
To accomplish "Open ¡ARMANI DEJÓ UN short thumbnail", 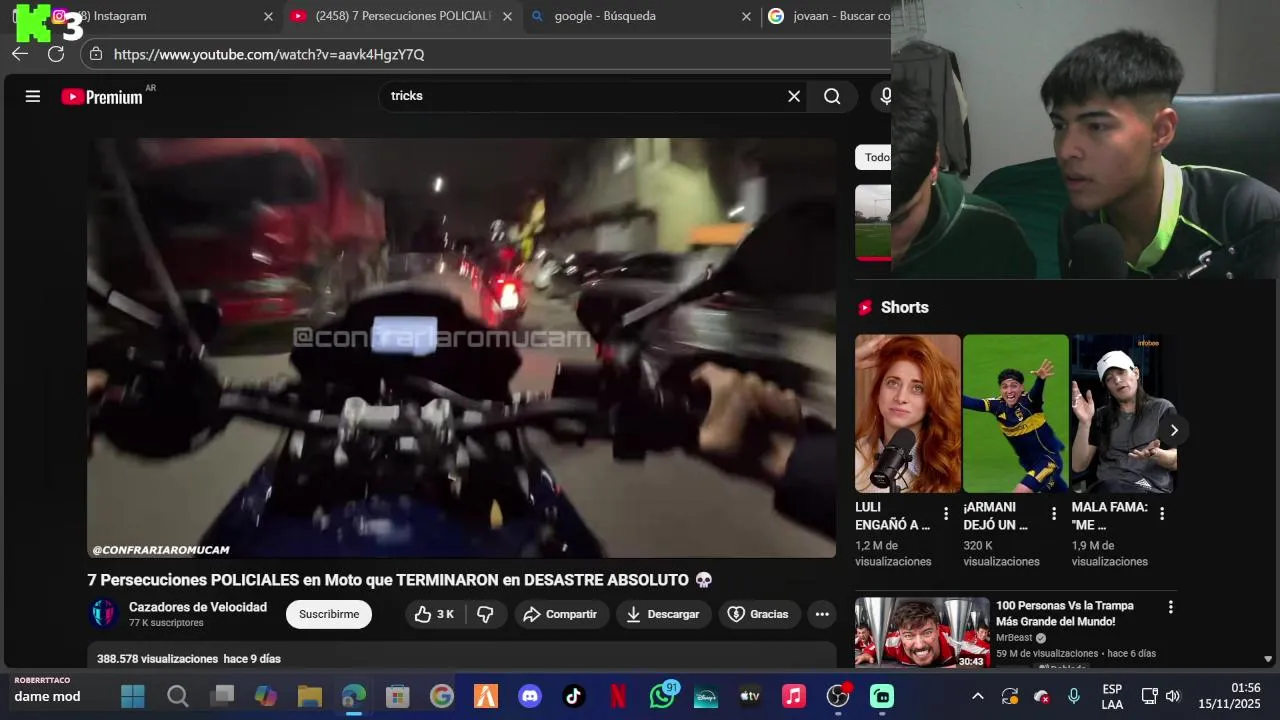I will click(x=1015, y=413).
